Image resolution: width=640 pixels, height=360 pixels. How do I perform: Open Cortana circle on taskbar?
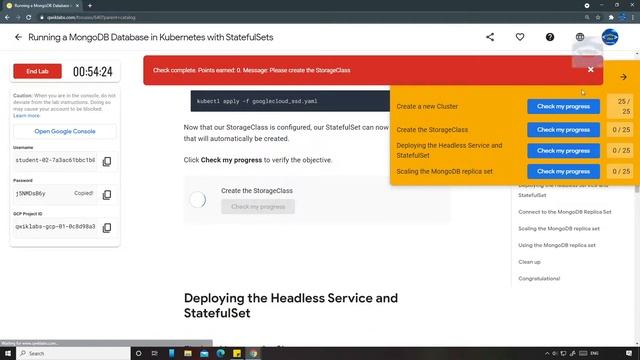(138, 353)
